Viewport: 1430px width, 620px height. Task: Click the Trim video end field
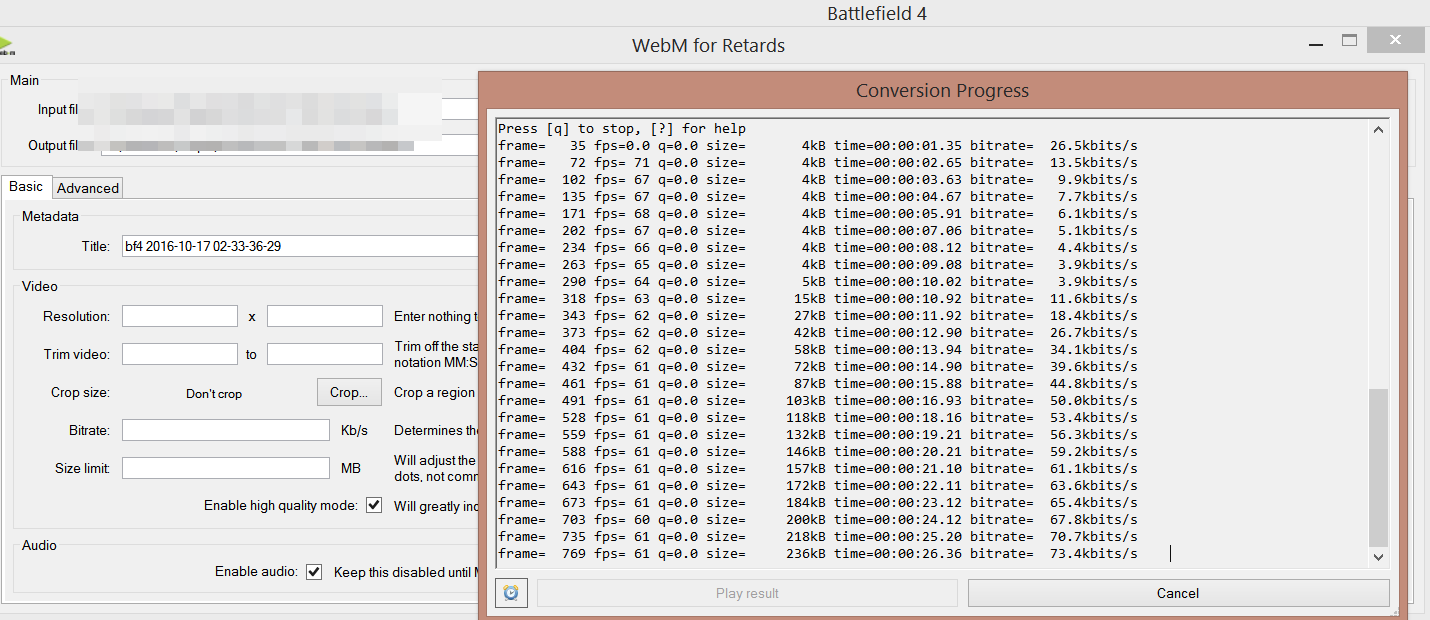point(325,354)
